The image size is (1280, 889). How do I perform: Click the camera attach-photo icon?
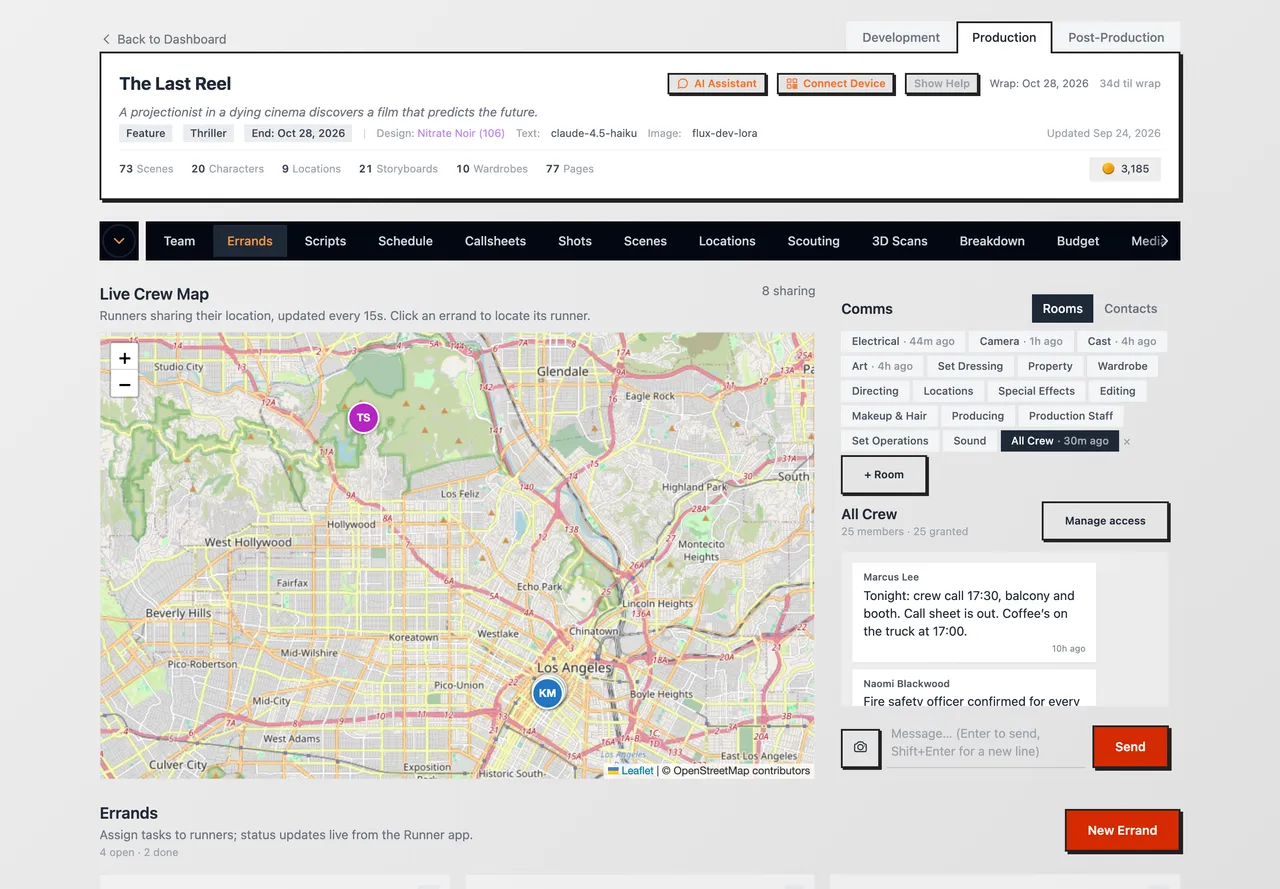tap(860, 747)
